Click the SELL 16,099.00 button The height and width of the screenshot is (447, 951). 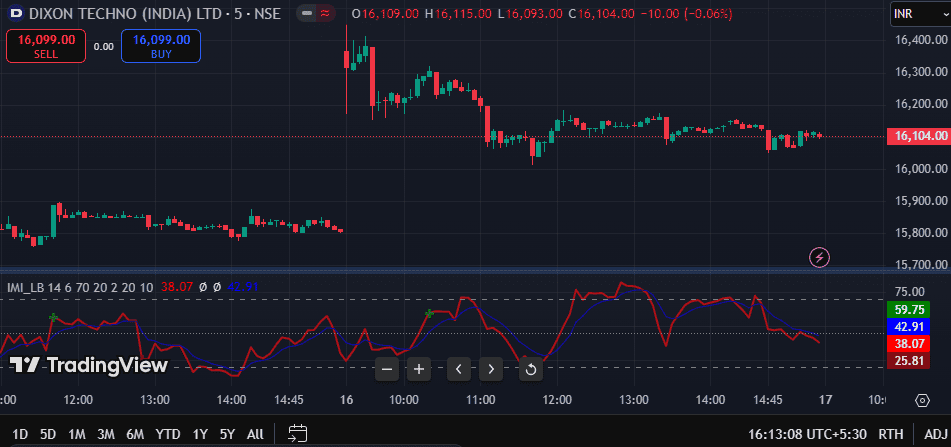point(46,46)
